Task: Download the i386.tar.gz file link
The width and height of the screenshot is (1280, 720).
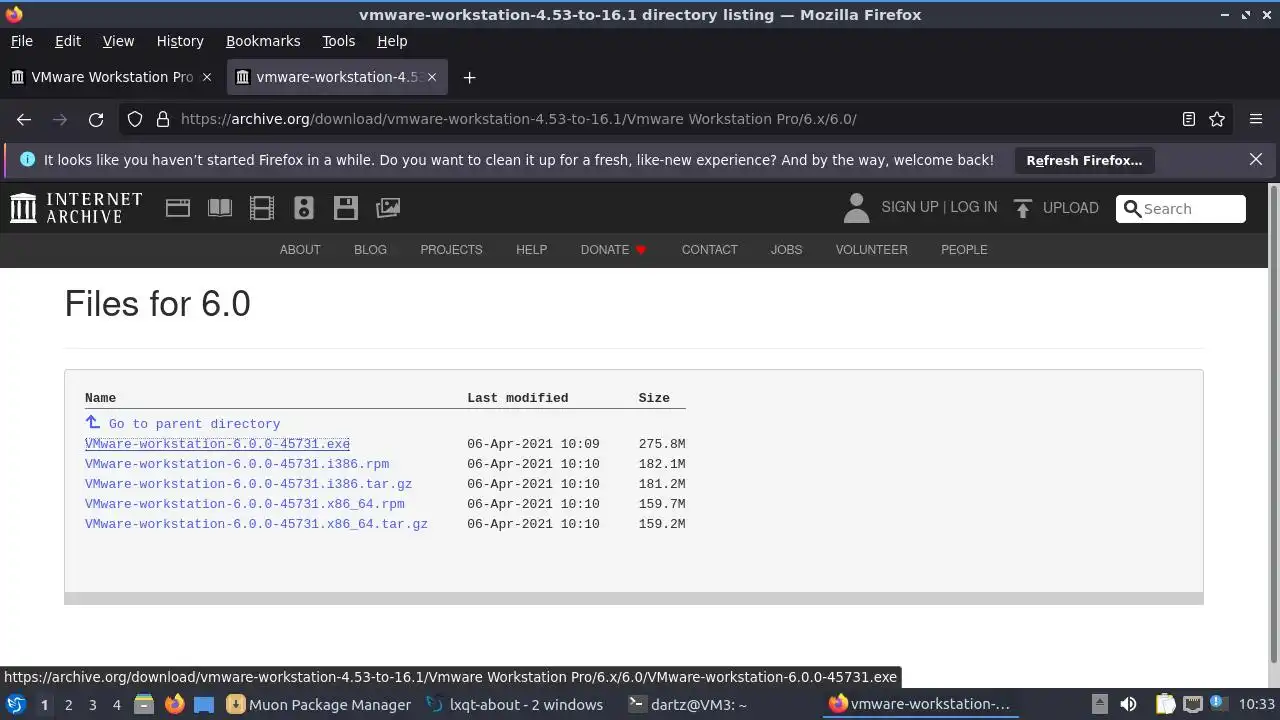Action: click(248, 484)
